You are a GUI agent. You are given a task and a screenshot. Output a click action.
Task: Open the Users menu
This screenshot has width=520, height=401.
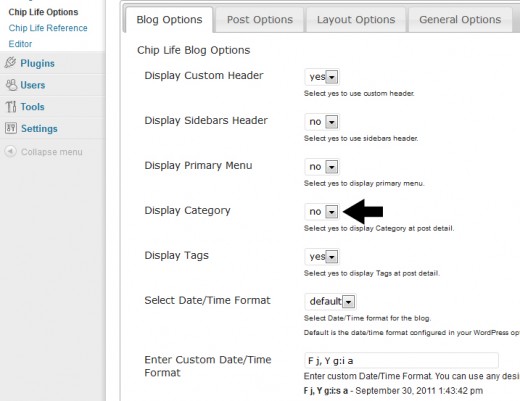click(33, 85)
